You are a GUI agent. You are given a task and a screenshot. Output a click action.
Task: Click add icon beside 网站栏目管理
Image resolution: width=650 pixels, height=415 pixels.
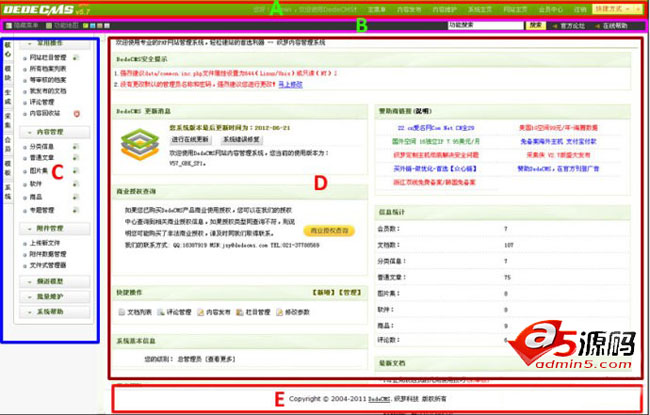coord(76,58)
